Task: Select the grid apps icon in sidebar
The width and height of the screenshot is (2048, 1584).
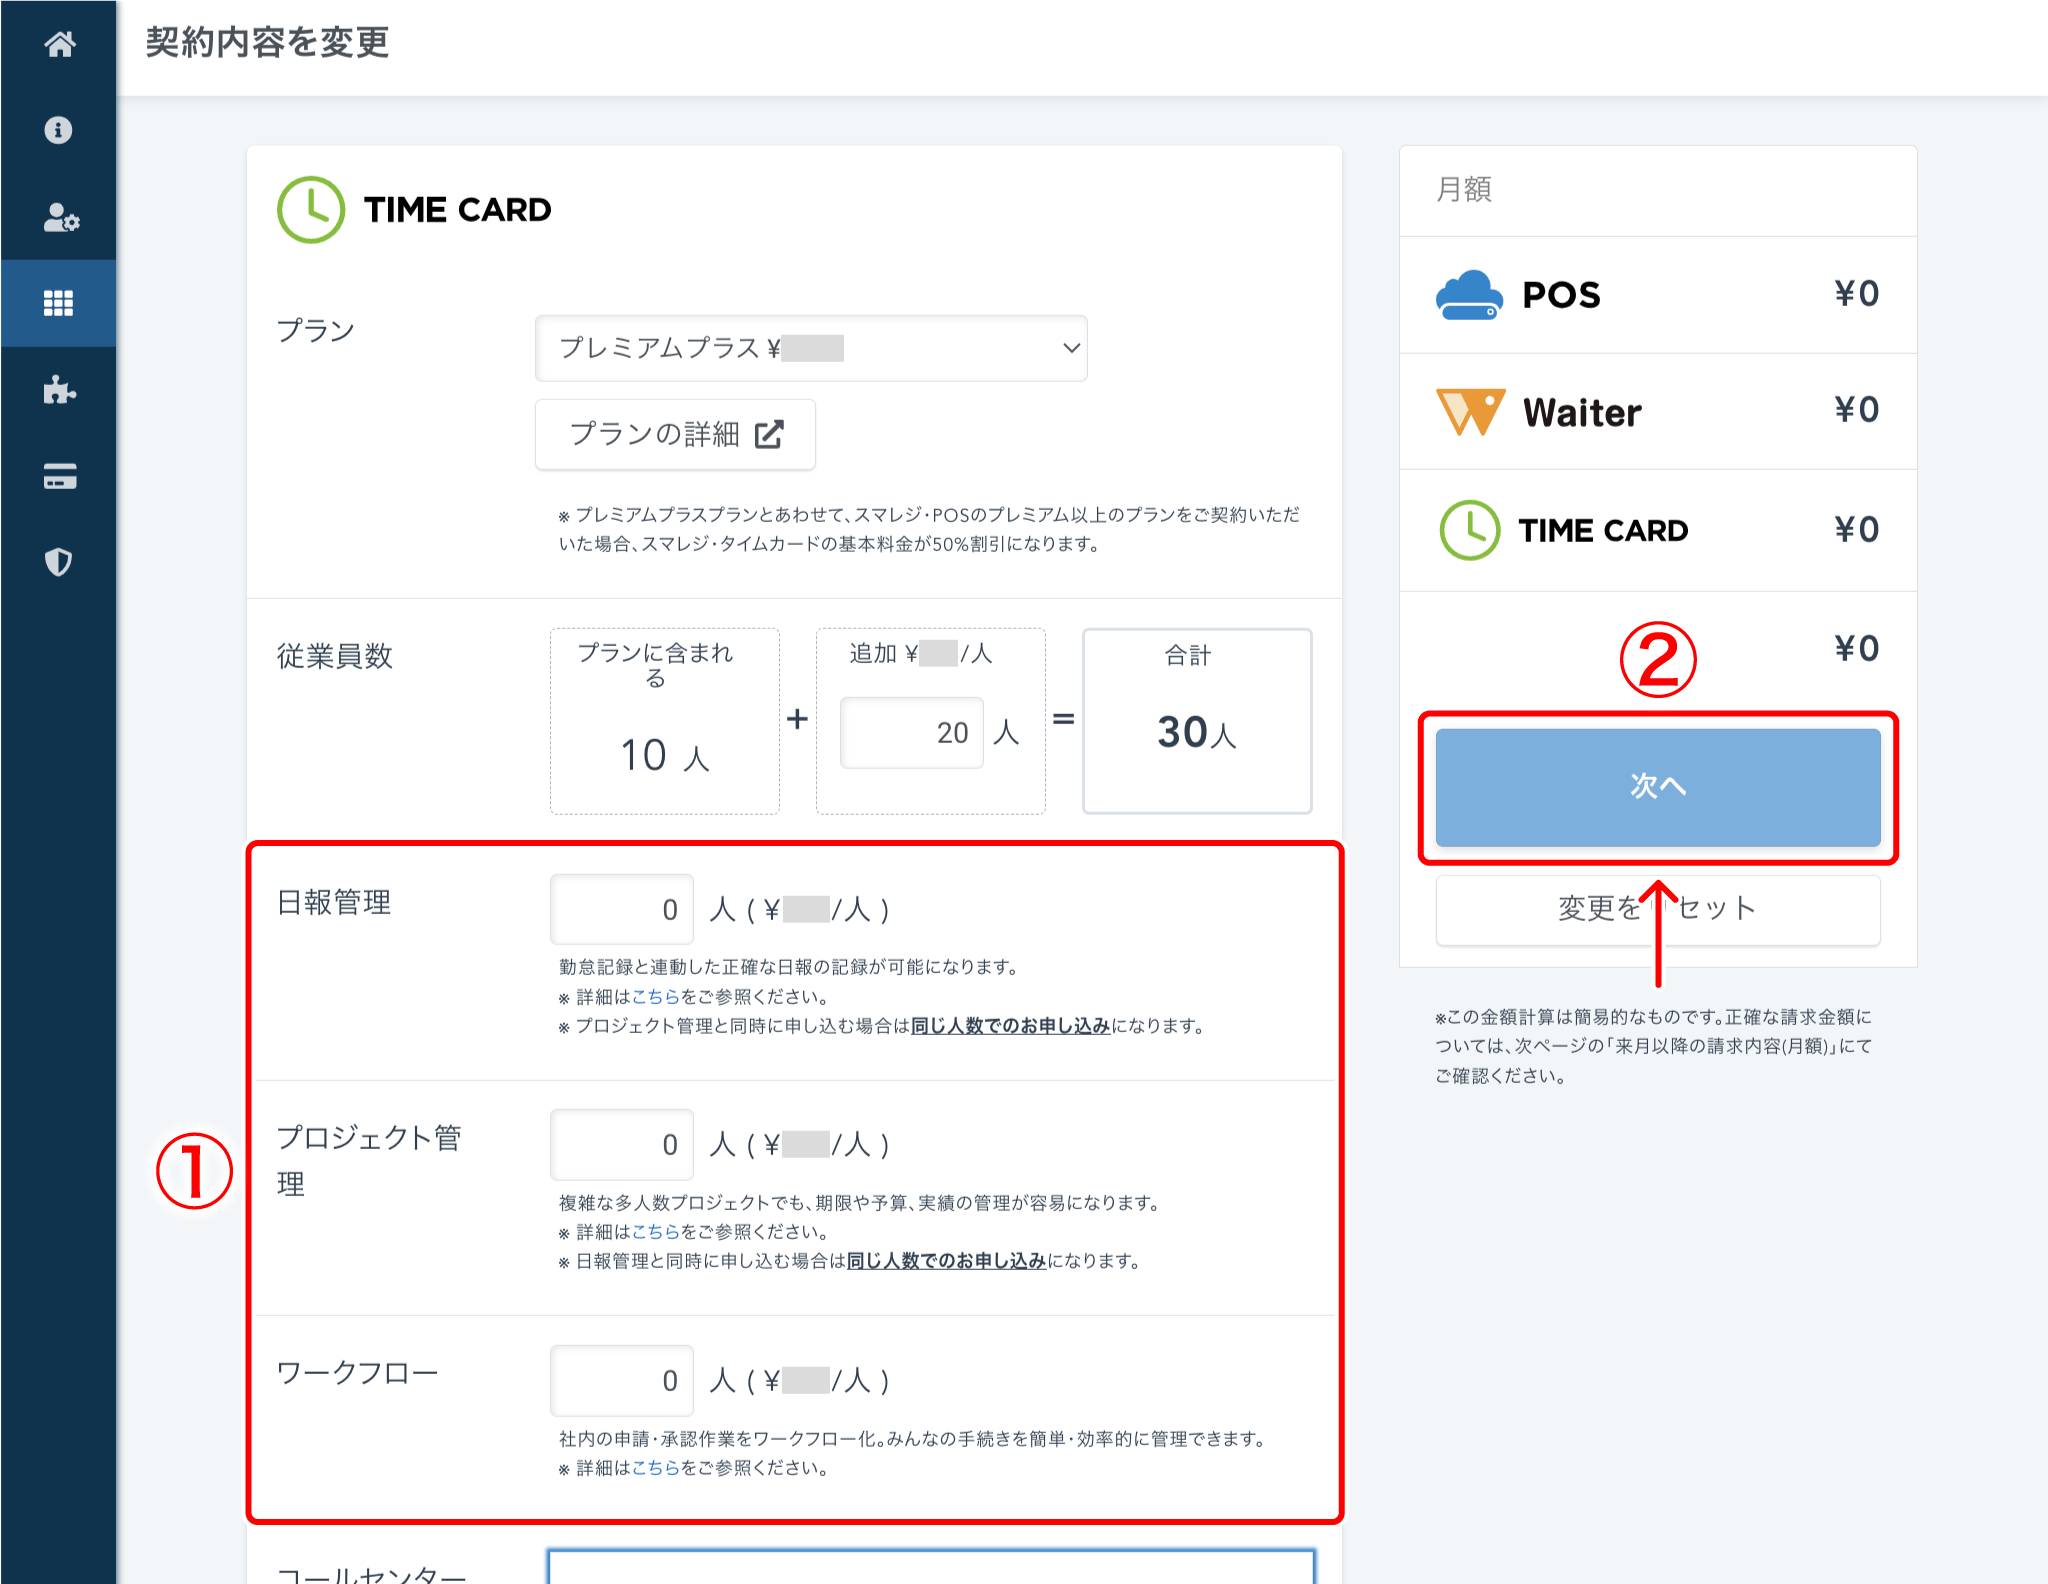Action: [x=59, y=303]
